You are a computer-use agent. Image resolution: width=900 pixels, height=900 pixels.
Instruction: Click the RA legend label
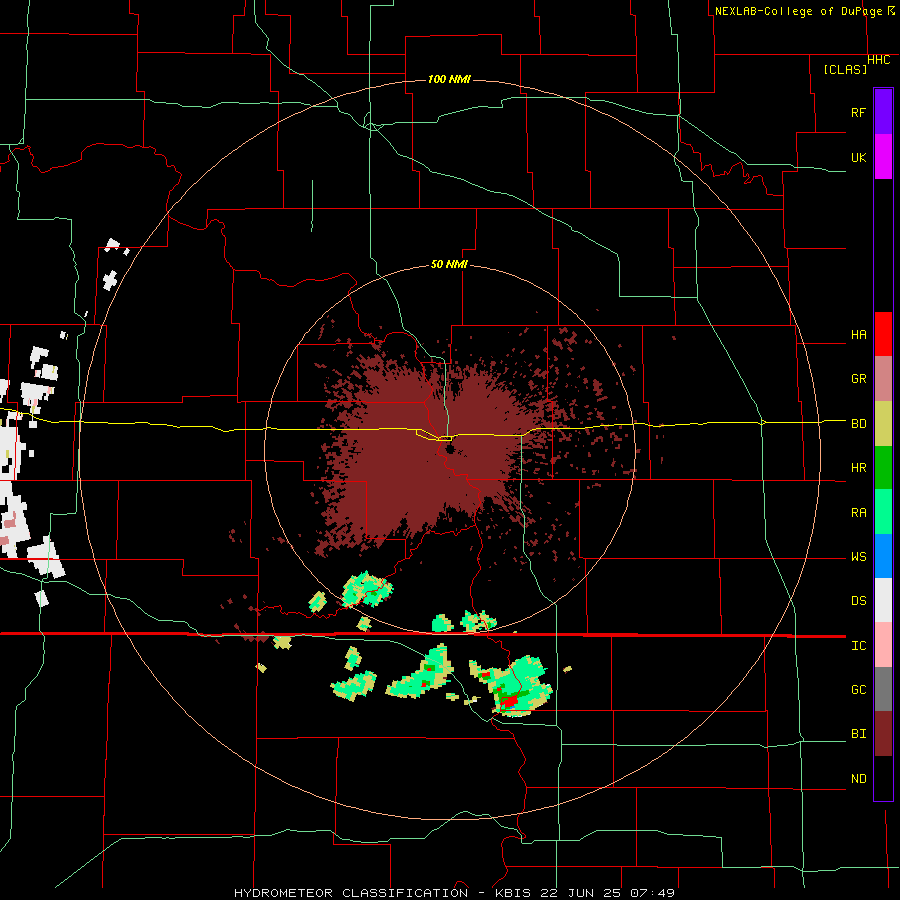point(858,513)
